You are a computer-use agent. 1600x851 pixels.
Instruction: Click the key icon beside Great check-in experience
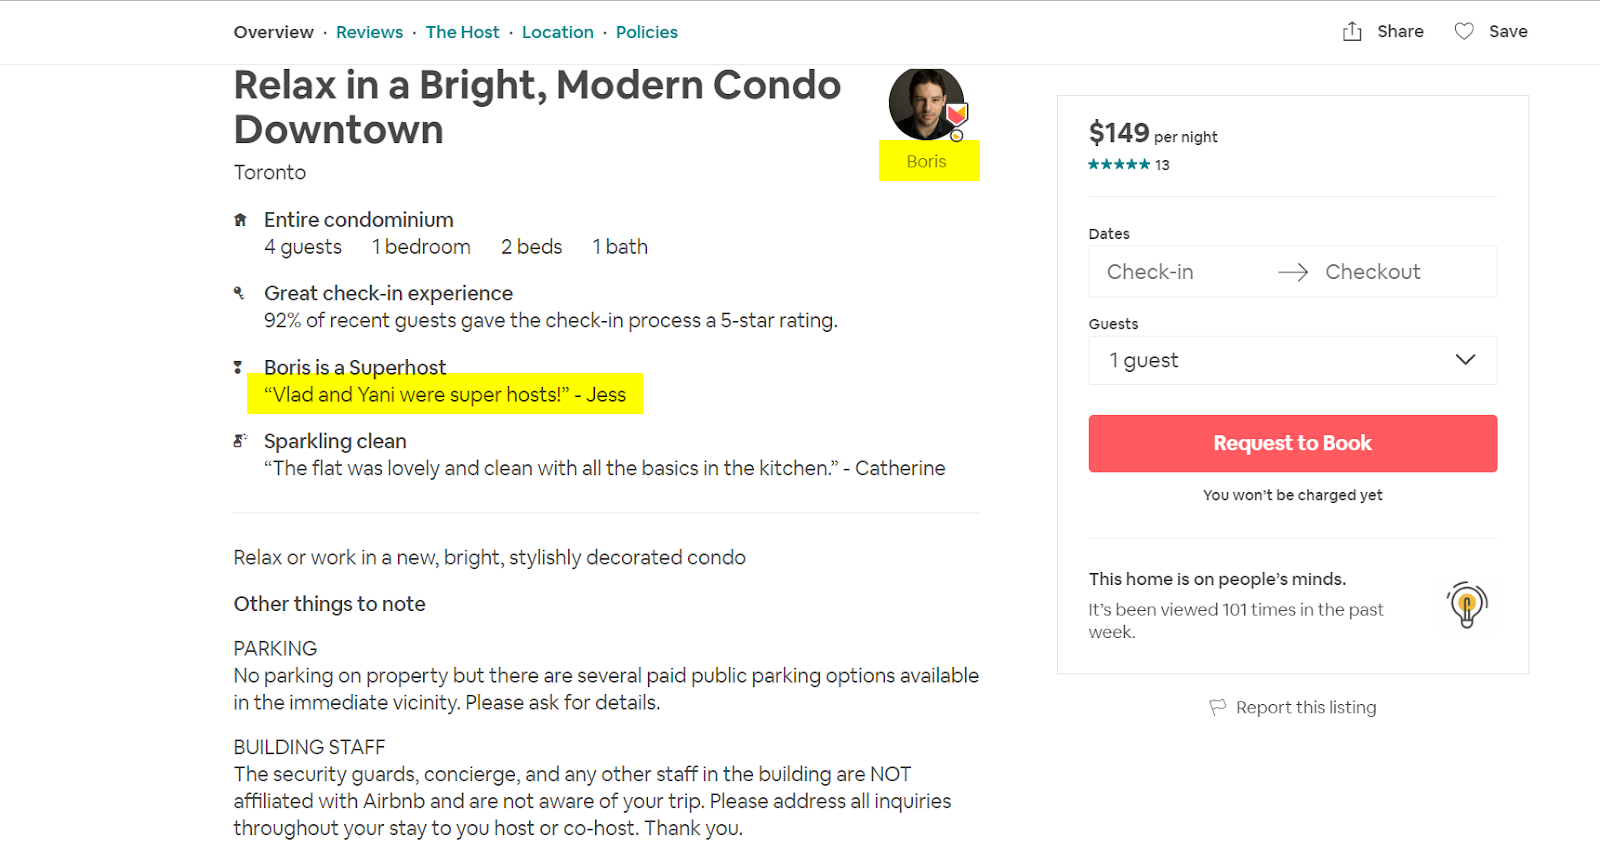coord(239,293)
